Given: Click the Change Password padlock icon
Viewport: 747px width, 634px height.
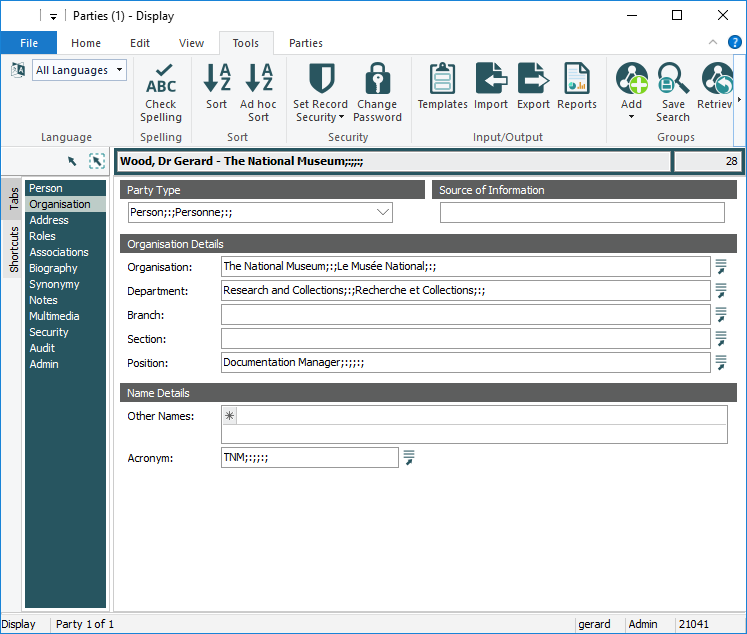Looking at the screenshot, I should pyautogui.click(x=377, y=80).
